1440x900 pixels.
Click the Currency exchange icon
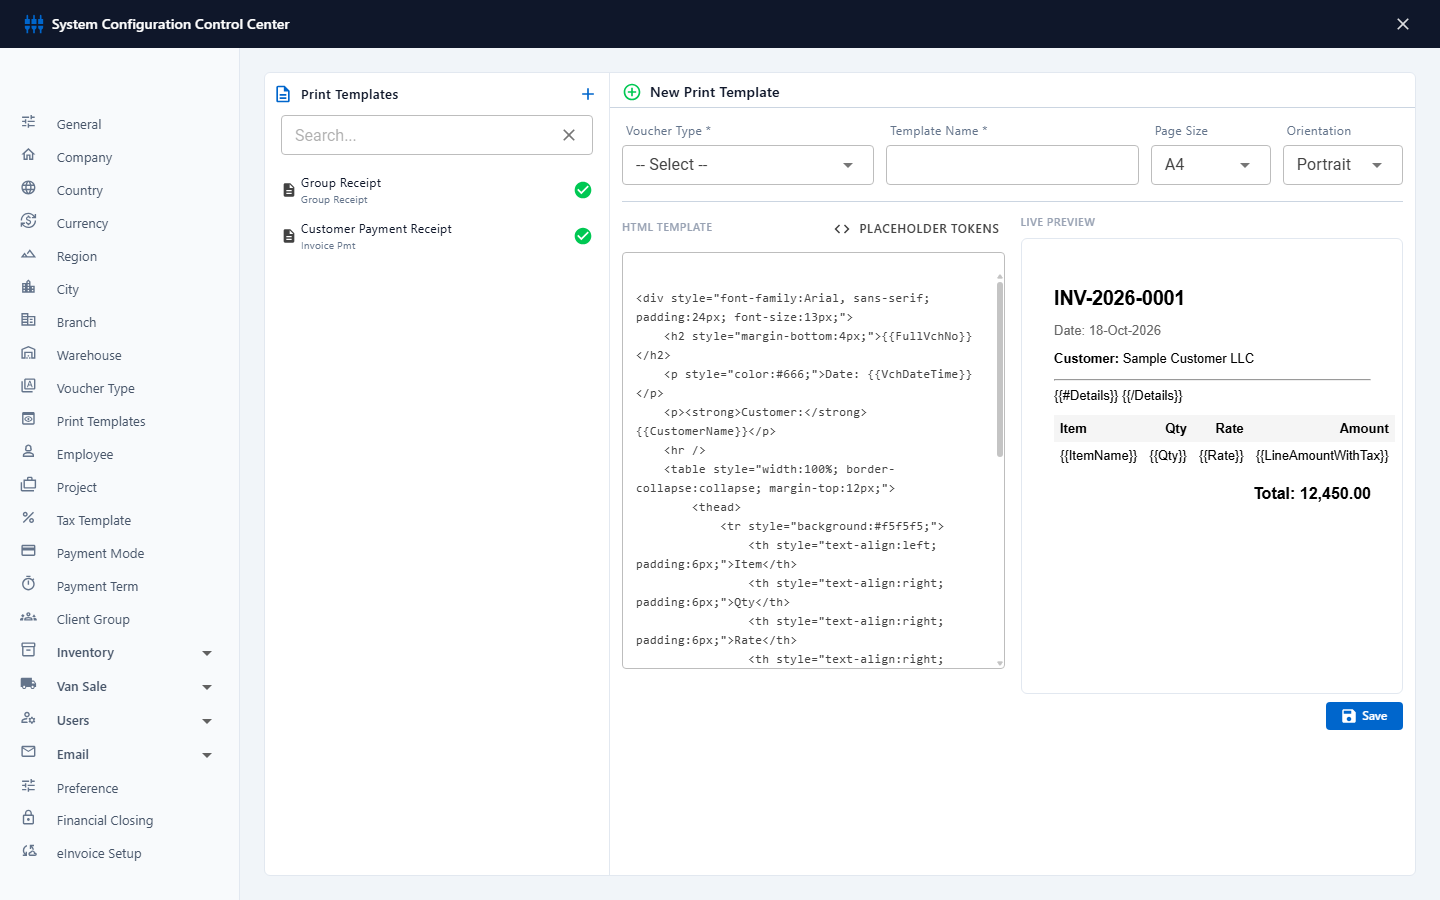coord(28,221)
